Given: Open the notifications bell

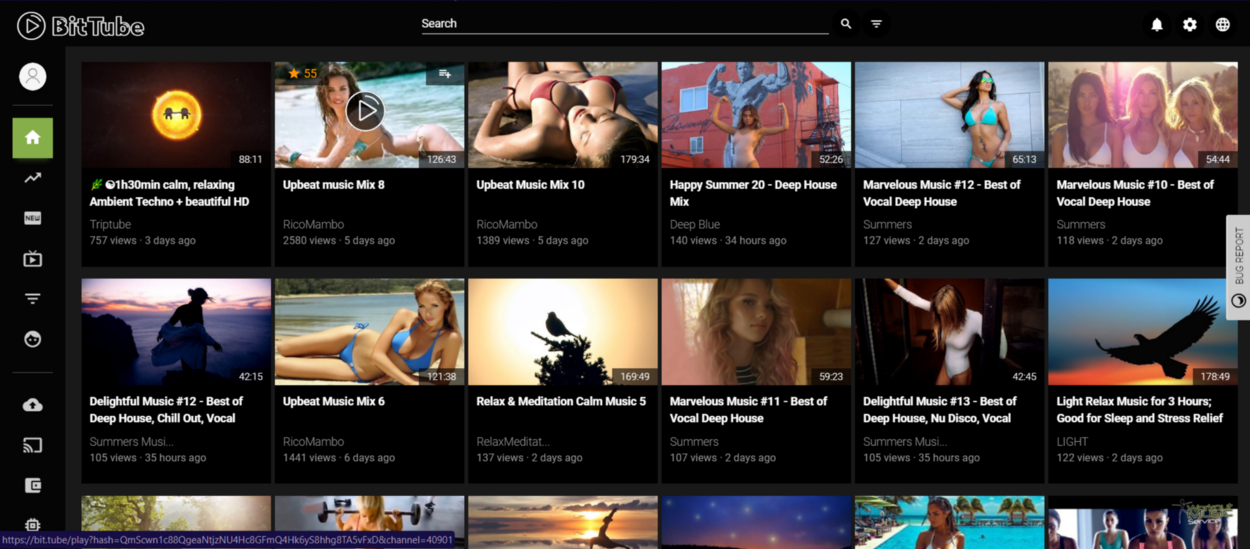Looking at the screenshot, I should (1157, 25).
